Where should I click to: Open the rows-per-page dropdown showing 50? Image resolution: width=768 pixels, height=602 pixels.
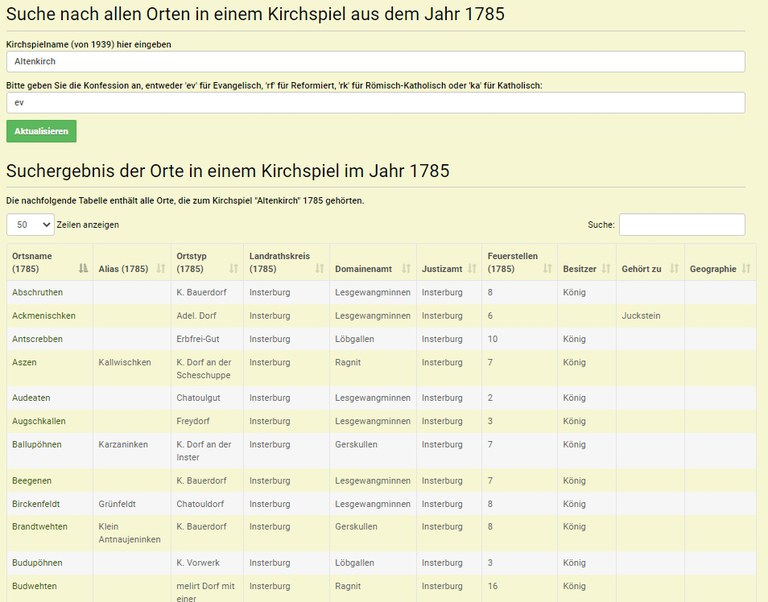(x=30, y=224)
